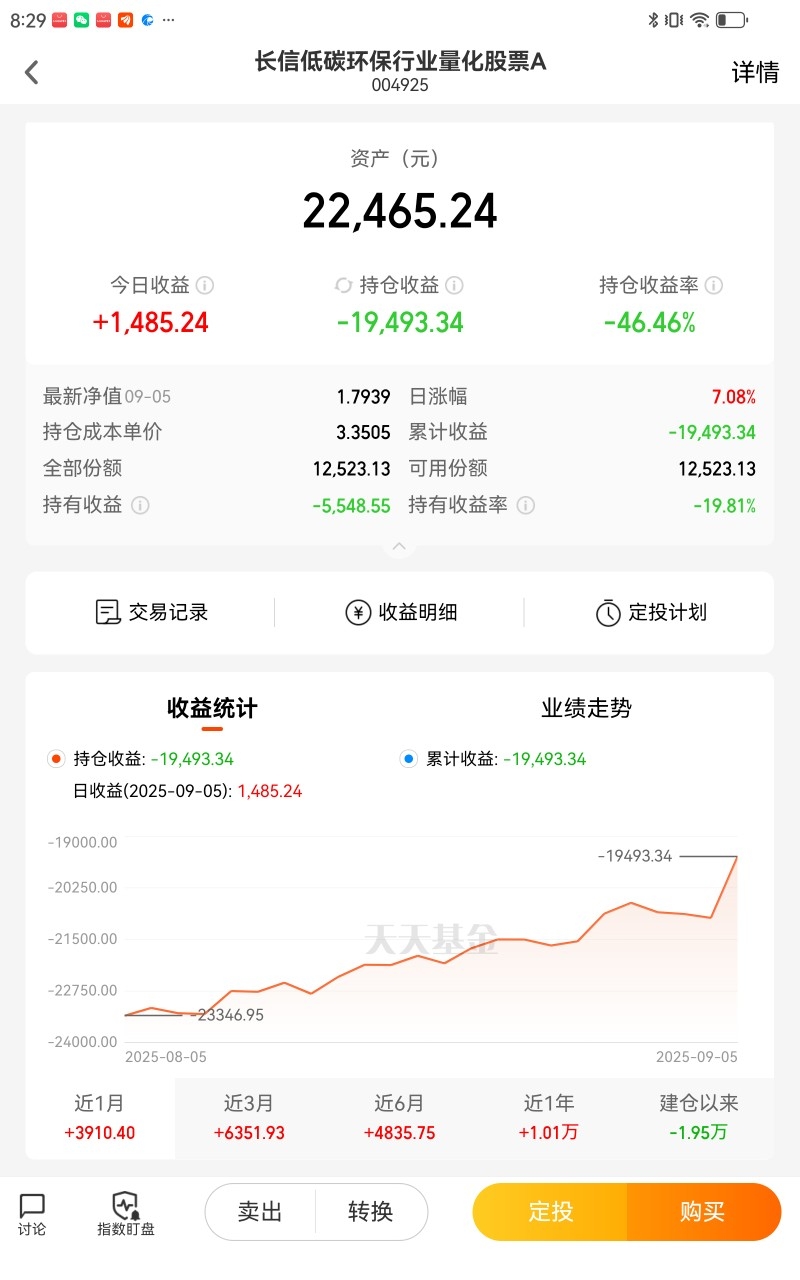This screenshot has height=1280, width=800.
Task: Tap the back arrow icon
Action: click(x=32, y=72)
